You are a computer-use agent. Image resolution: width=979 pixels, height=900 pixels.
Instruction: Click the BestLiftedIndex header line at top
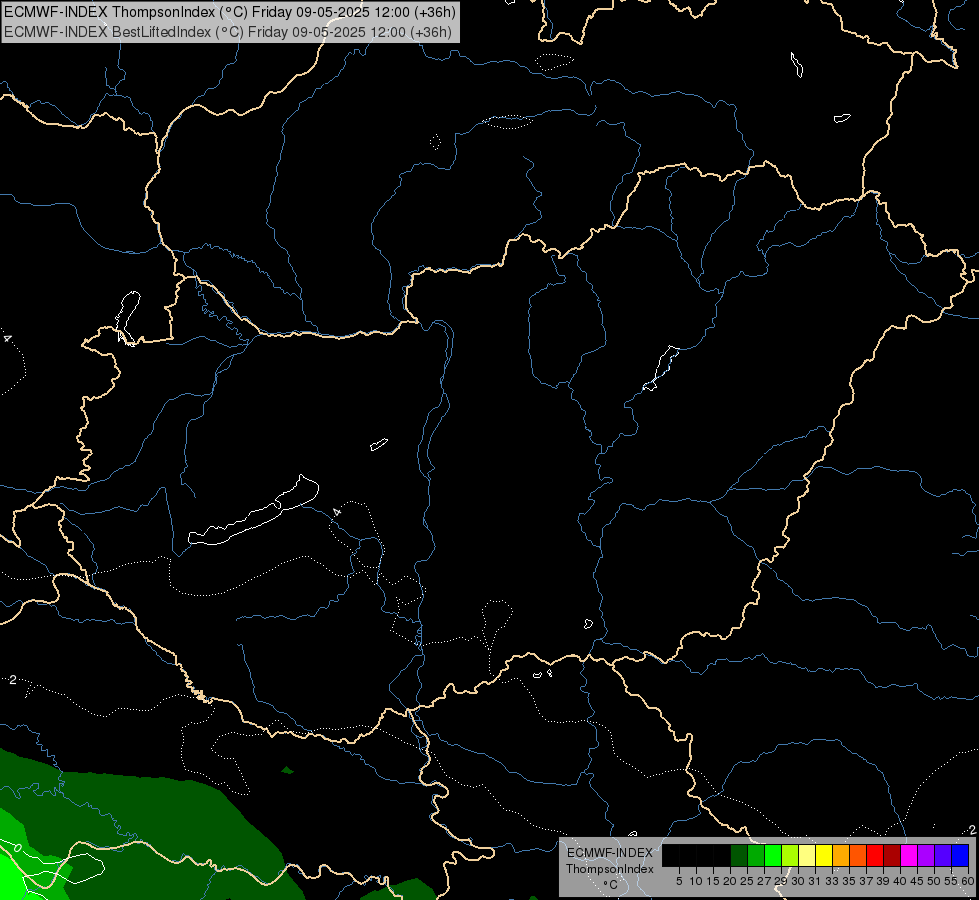pyautogui.click(x=228, y=32)
